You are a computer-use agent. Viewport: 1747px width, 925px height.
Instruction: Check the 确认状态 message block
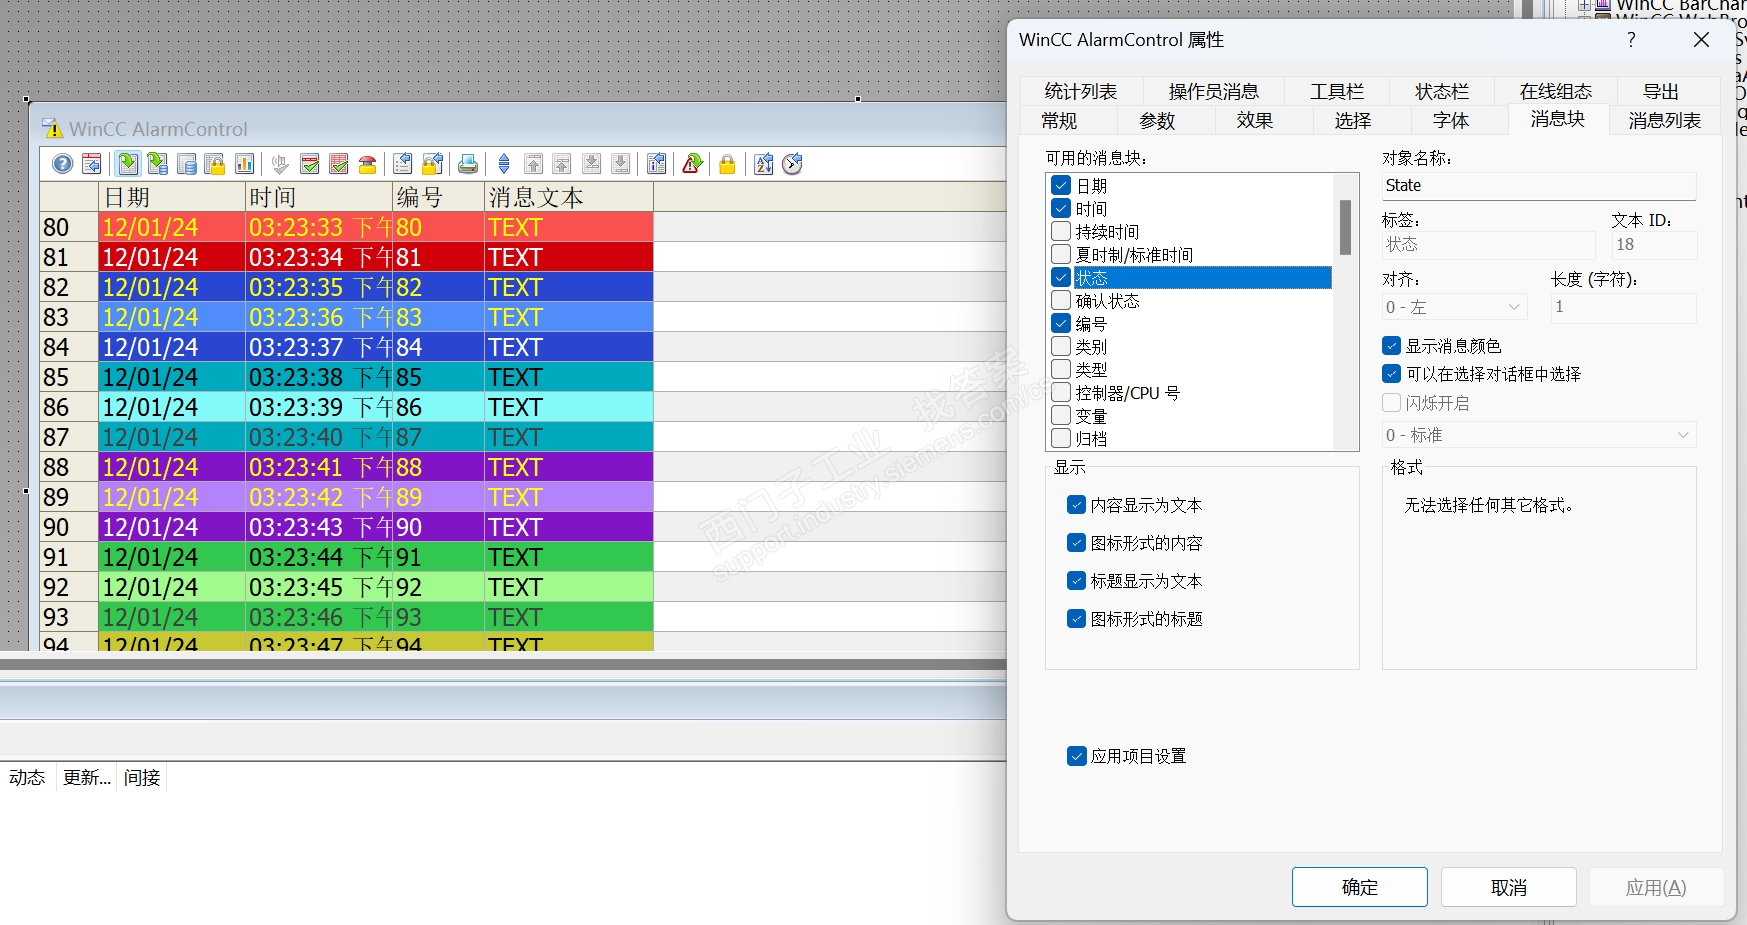(x=1061, y=300)
